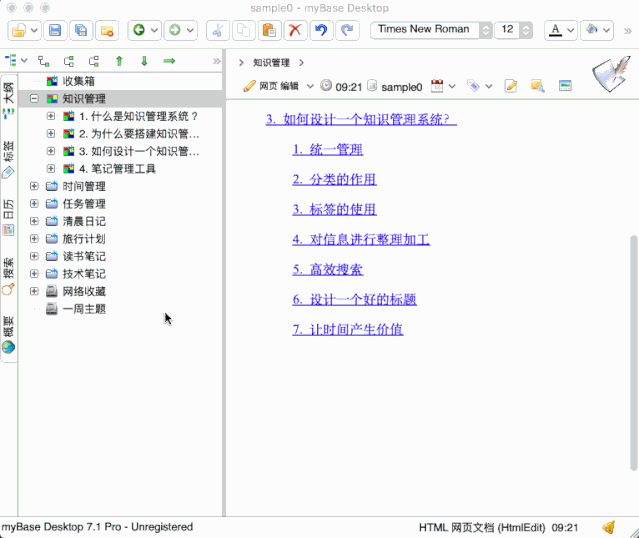Redo with the blue forward arrow
Viewport: 639px width, 538px height.
347,30
